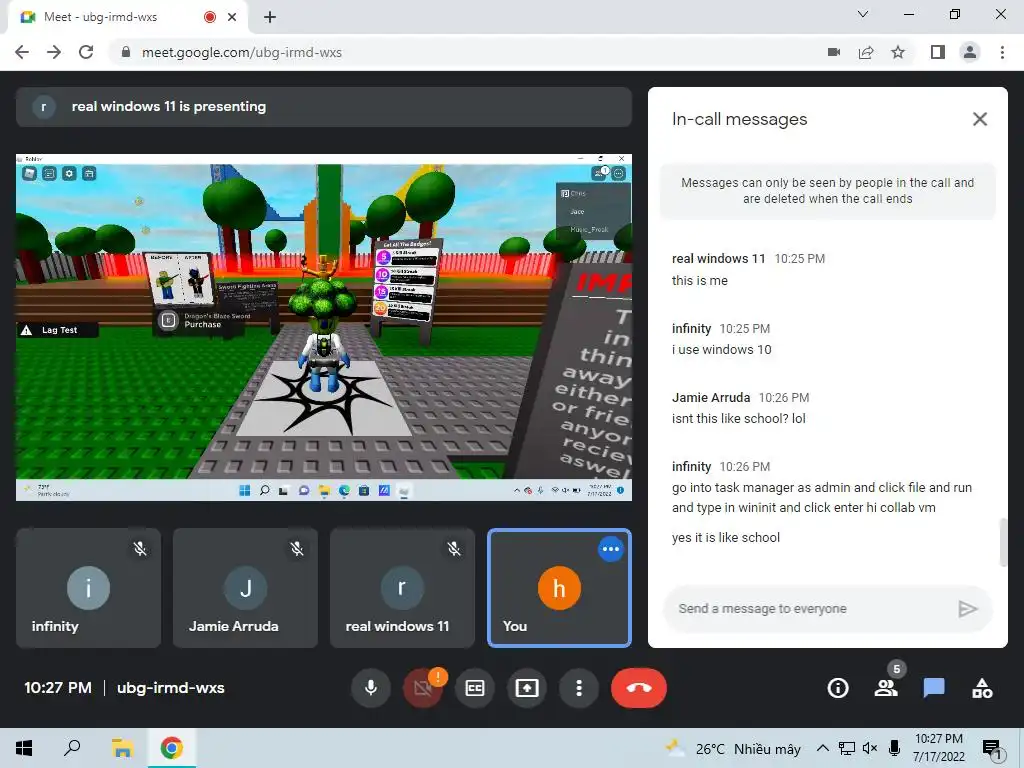Mute microphone in Meet controls

(x=370, y=688)
